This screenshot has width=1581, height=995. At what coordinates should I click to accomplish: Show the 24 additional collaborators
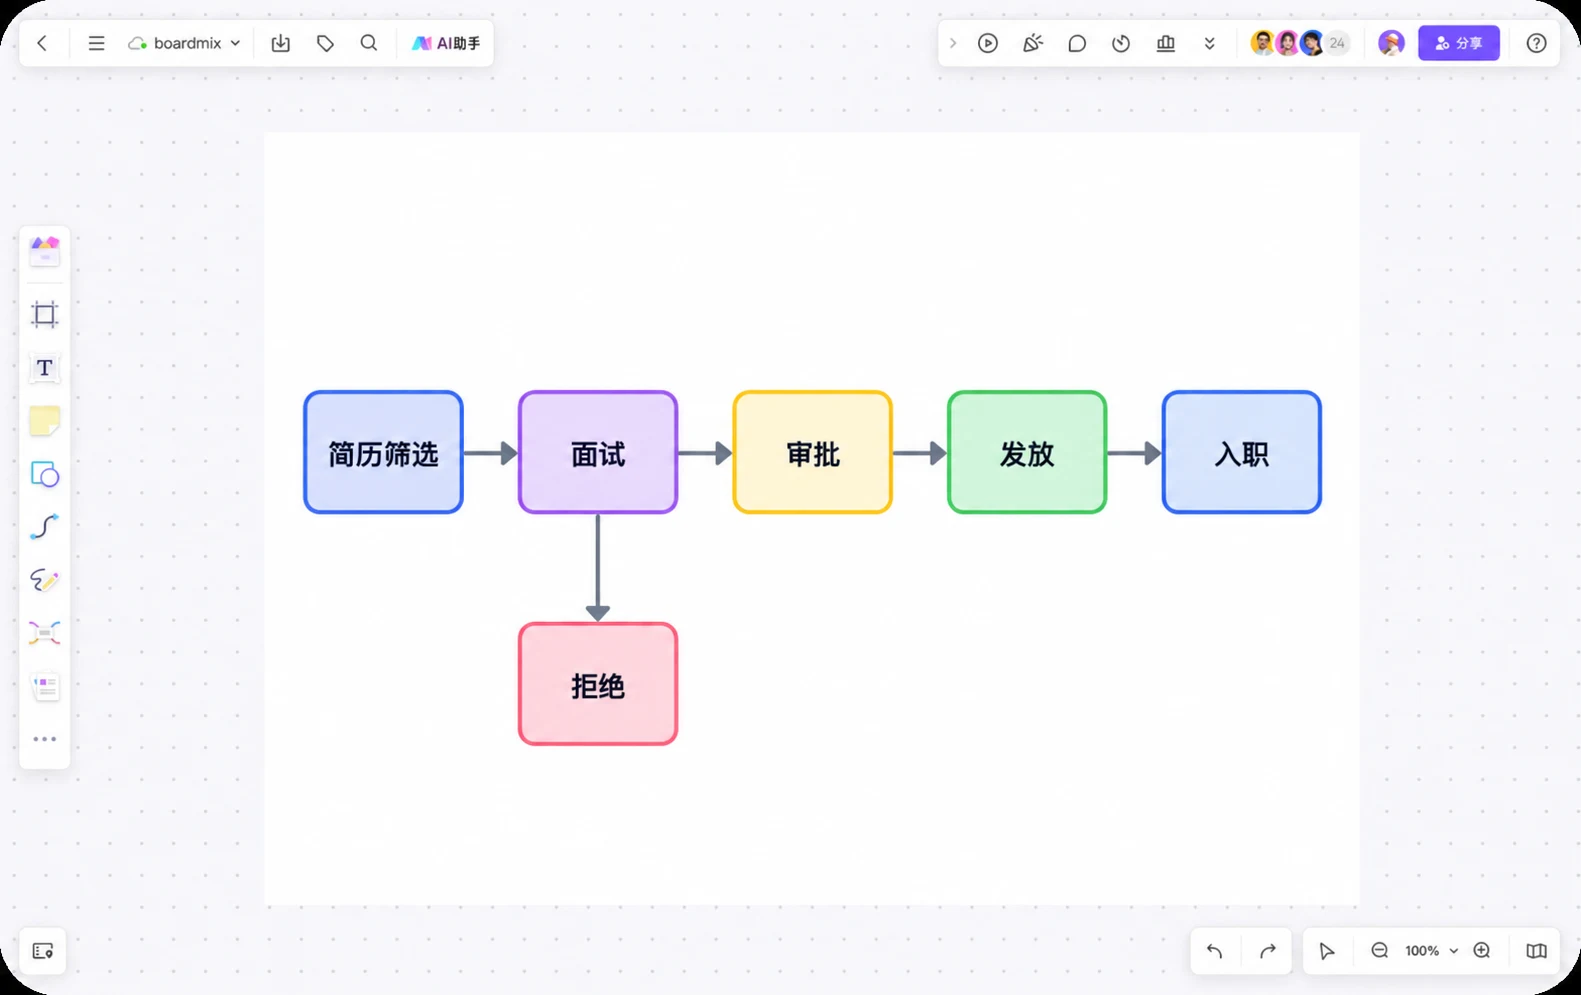(1337, 43)
